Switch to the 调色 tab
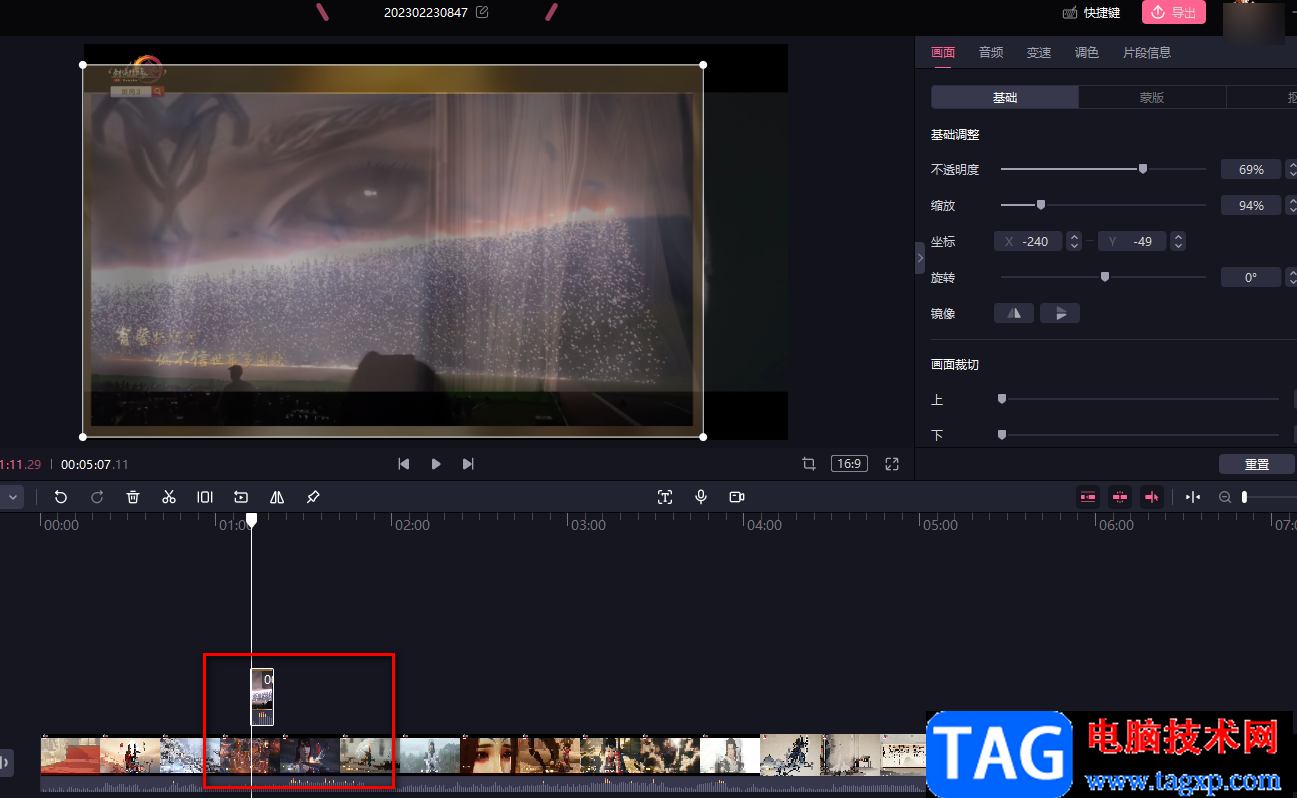 pos(1087,53)
